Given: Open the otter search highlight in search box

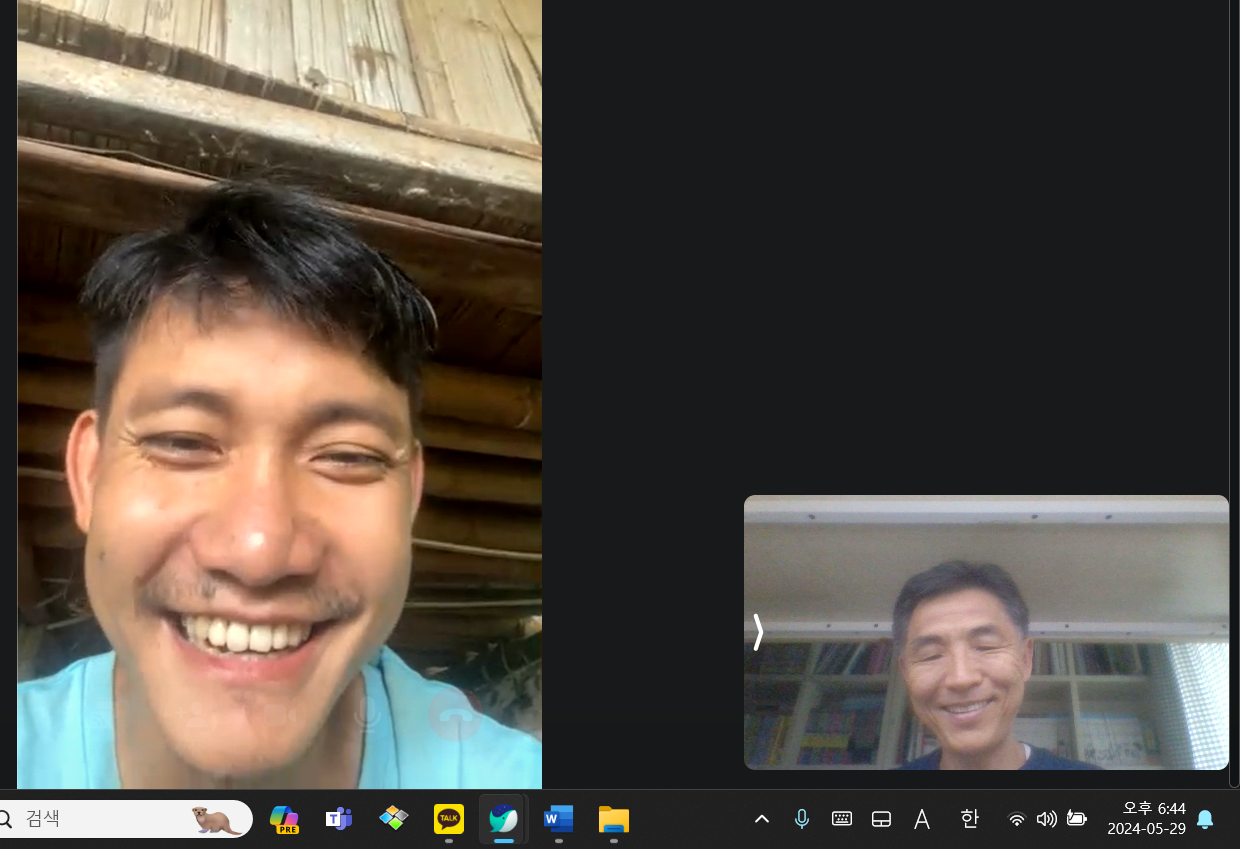Looking at the screenshot, I should [215, 820].
